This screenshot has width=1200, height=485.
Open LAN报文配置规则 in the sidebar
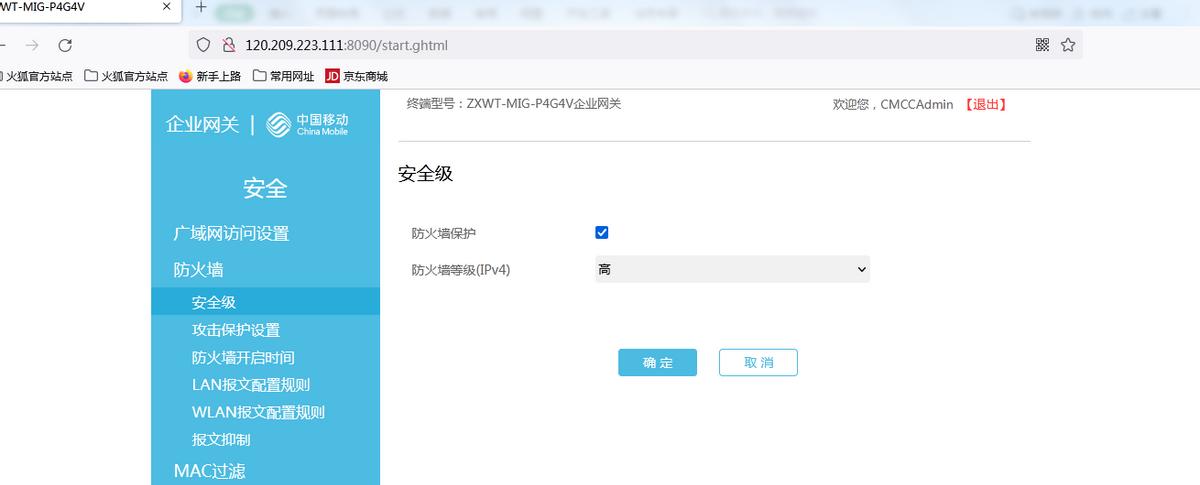click(251, 385)
